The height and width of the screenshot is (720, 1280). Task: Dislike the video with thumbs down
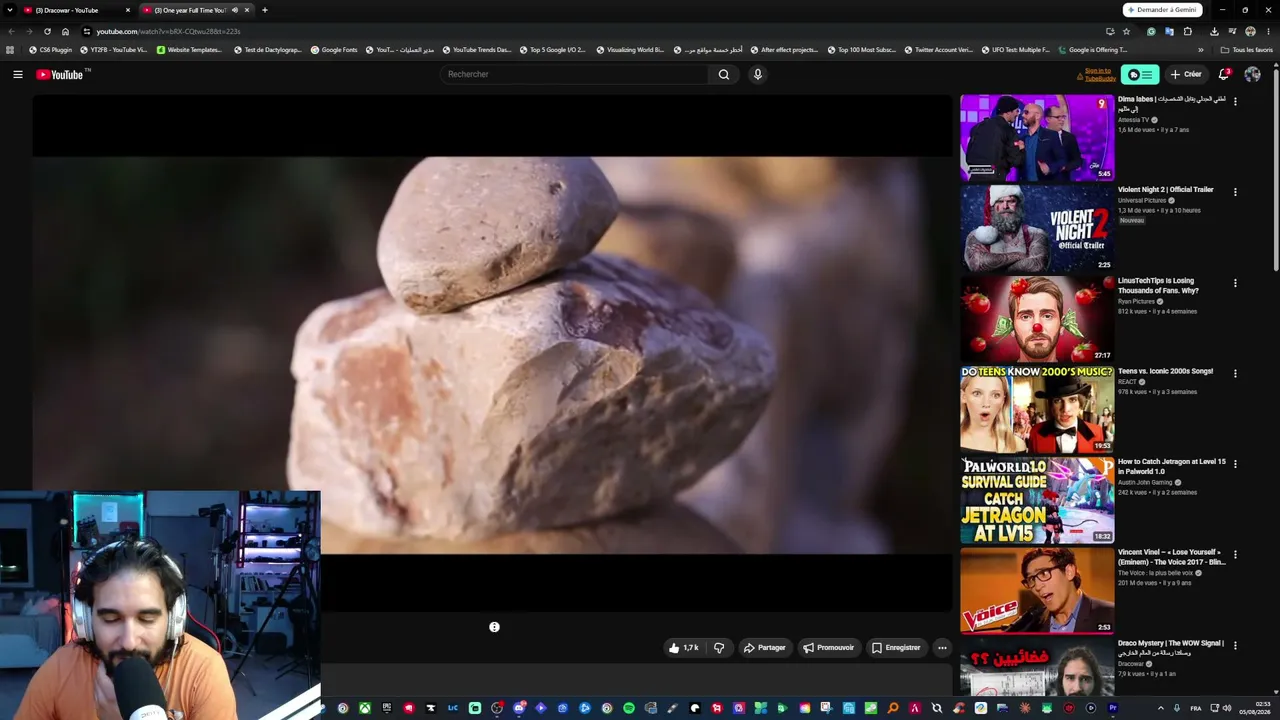point(719,648)
